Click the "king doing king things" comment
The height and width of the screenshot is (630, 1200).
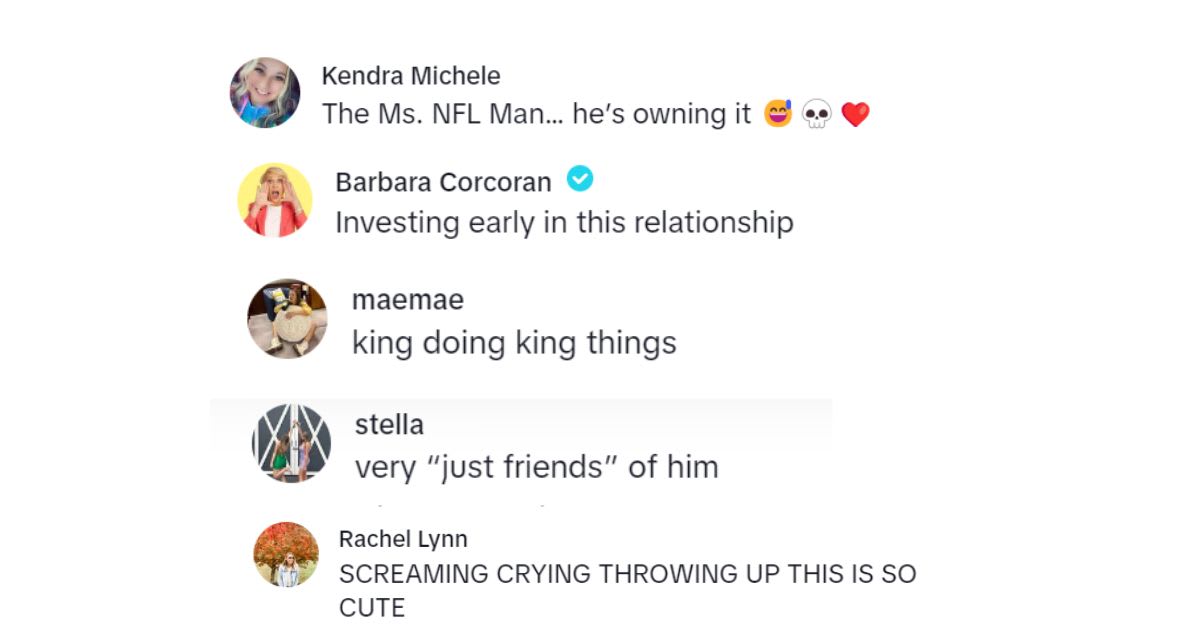(514, 343)
